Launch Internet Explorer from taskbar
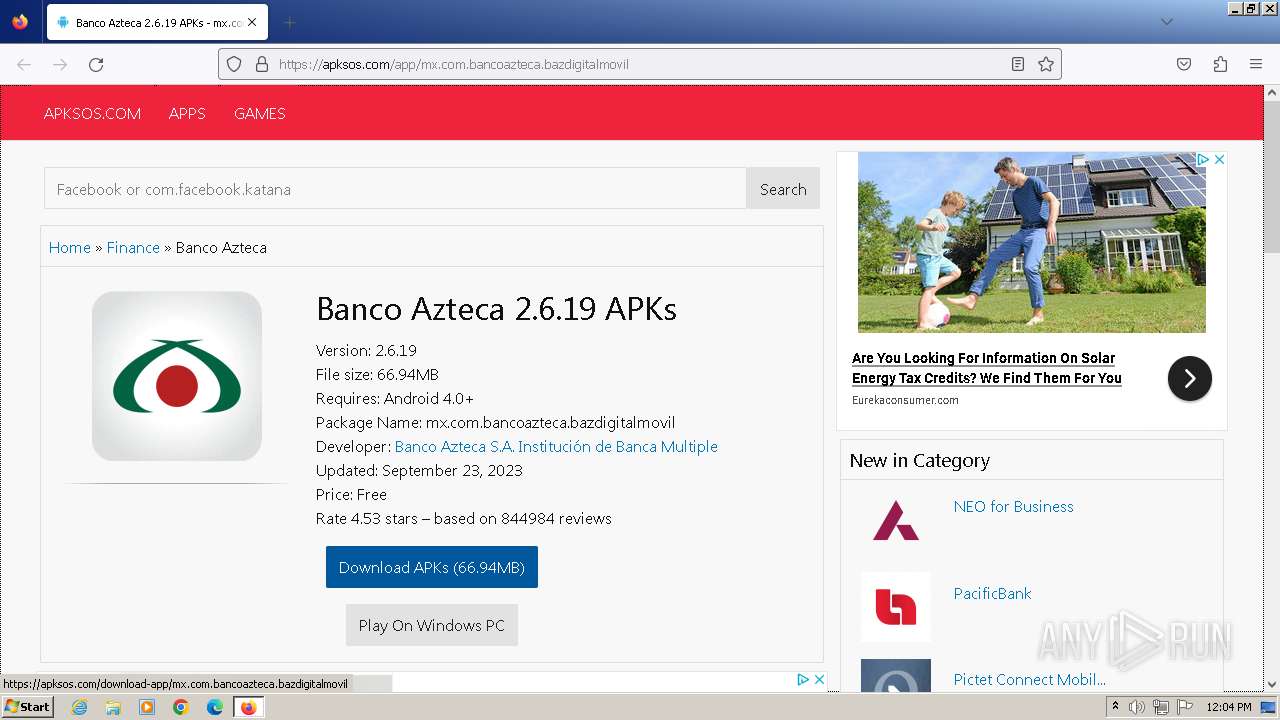1280x720 pixels. coord(79,707)
